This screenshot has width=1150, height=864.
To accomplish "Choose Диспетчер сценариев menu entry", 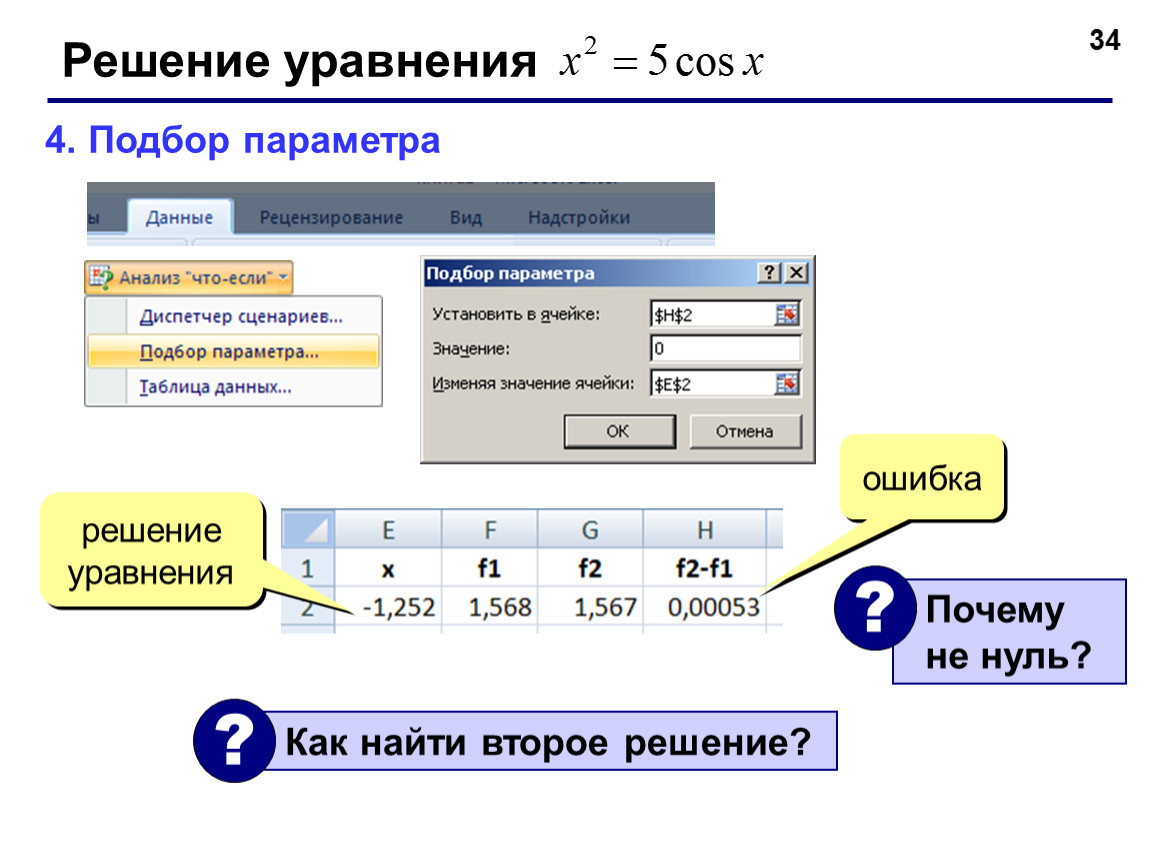I will [x=233, y=316].
